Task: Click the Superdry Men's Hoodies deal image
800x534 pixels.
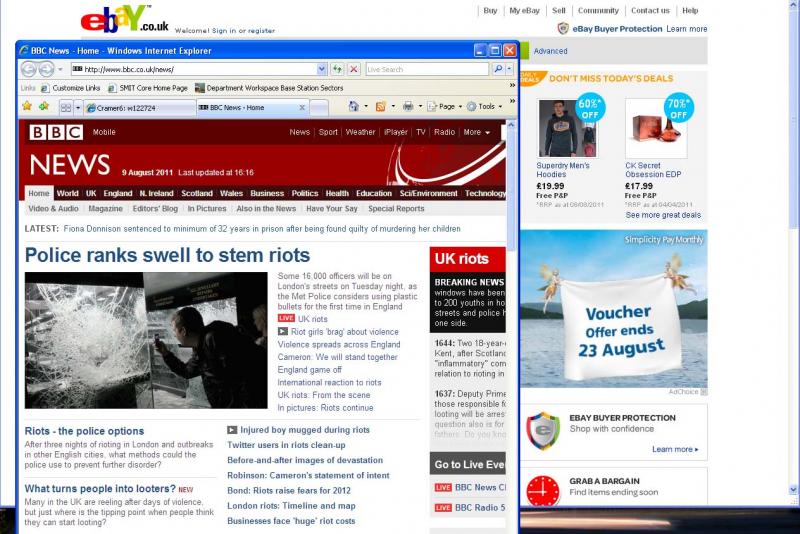Action: click(567, 128)
